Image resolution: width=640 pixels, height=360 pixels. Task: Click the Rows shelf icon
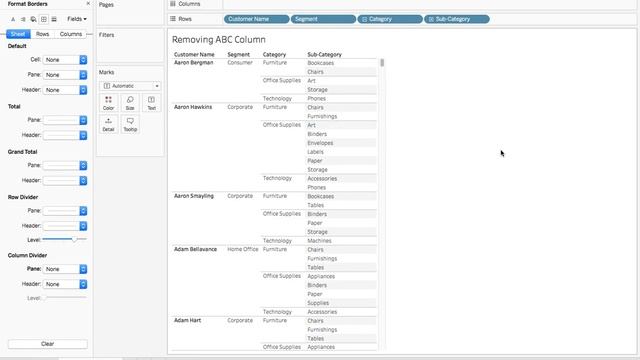point(173,19)
